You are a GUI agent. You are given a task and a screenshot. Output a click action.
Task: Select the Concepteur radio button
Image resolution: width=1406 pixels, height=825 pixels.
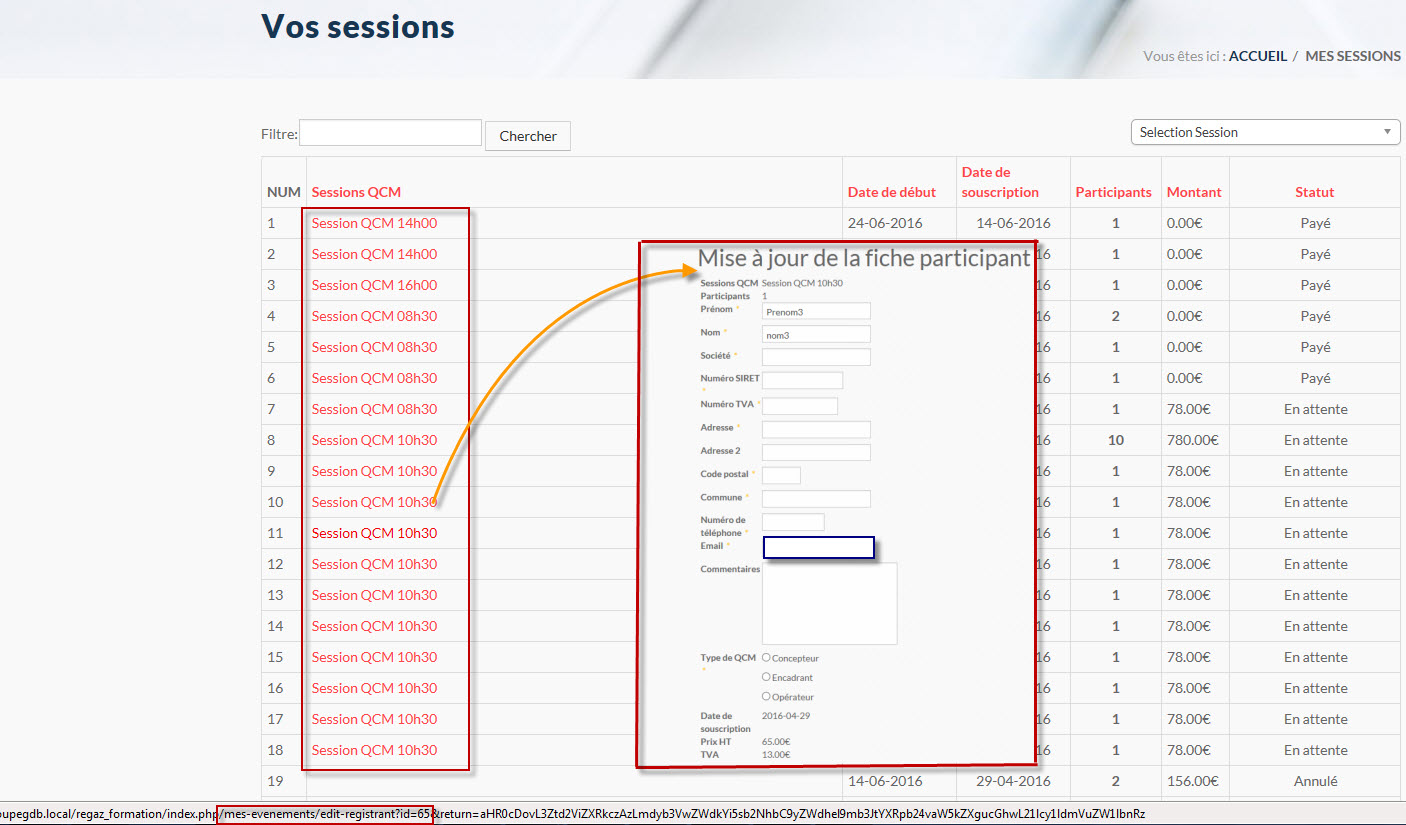click(766, 658)
